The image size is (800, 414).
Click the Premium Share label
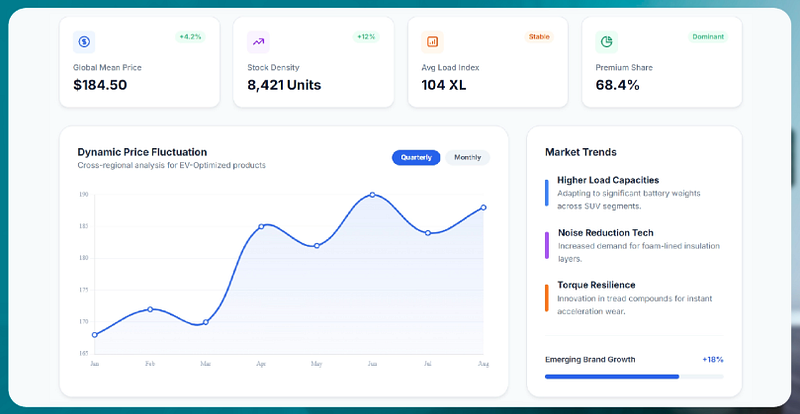624,67
